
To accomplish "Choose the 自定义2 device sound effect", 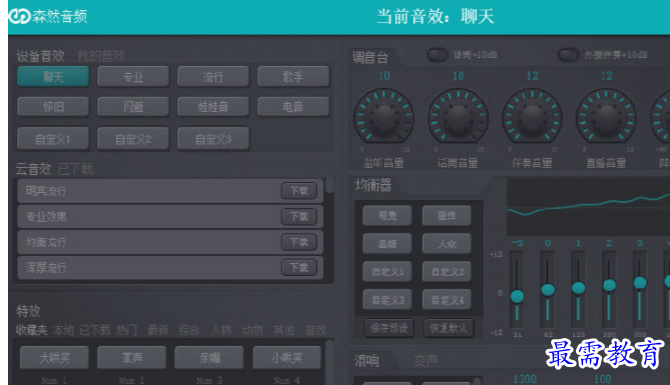I will [133, 139].
